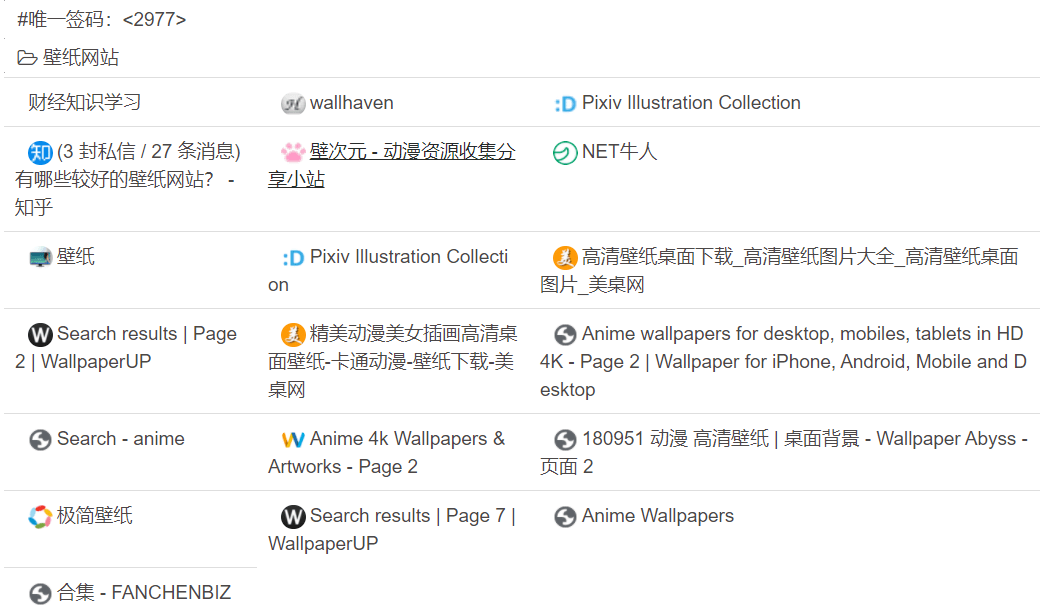Click the orange 美桌网 icon of 高清壁纸桌面下载
The height and width of the screenshot is (615, 1042).
click(x=565, y=257)
